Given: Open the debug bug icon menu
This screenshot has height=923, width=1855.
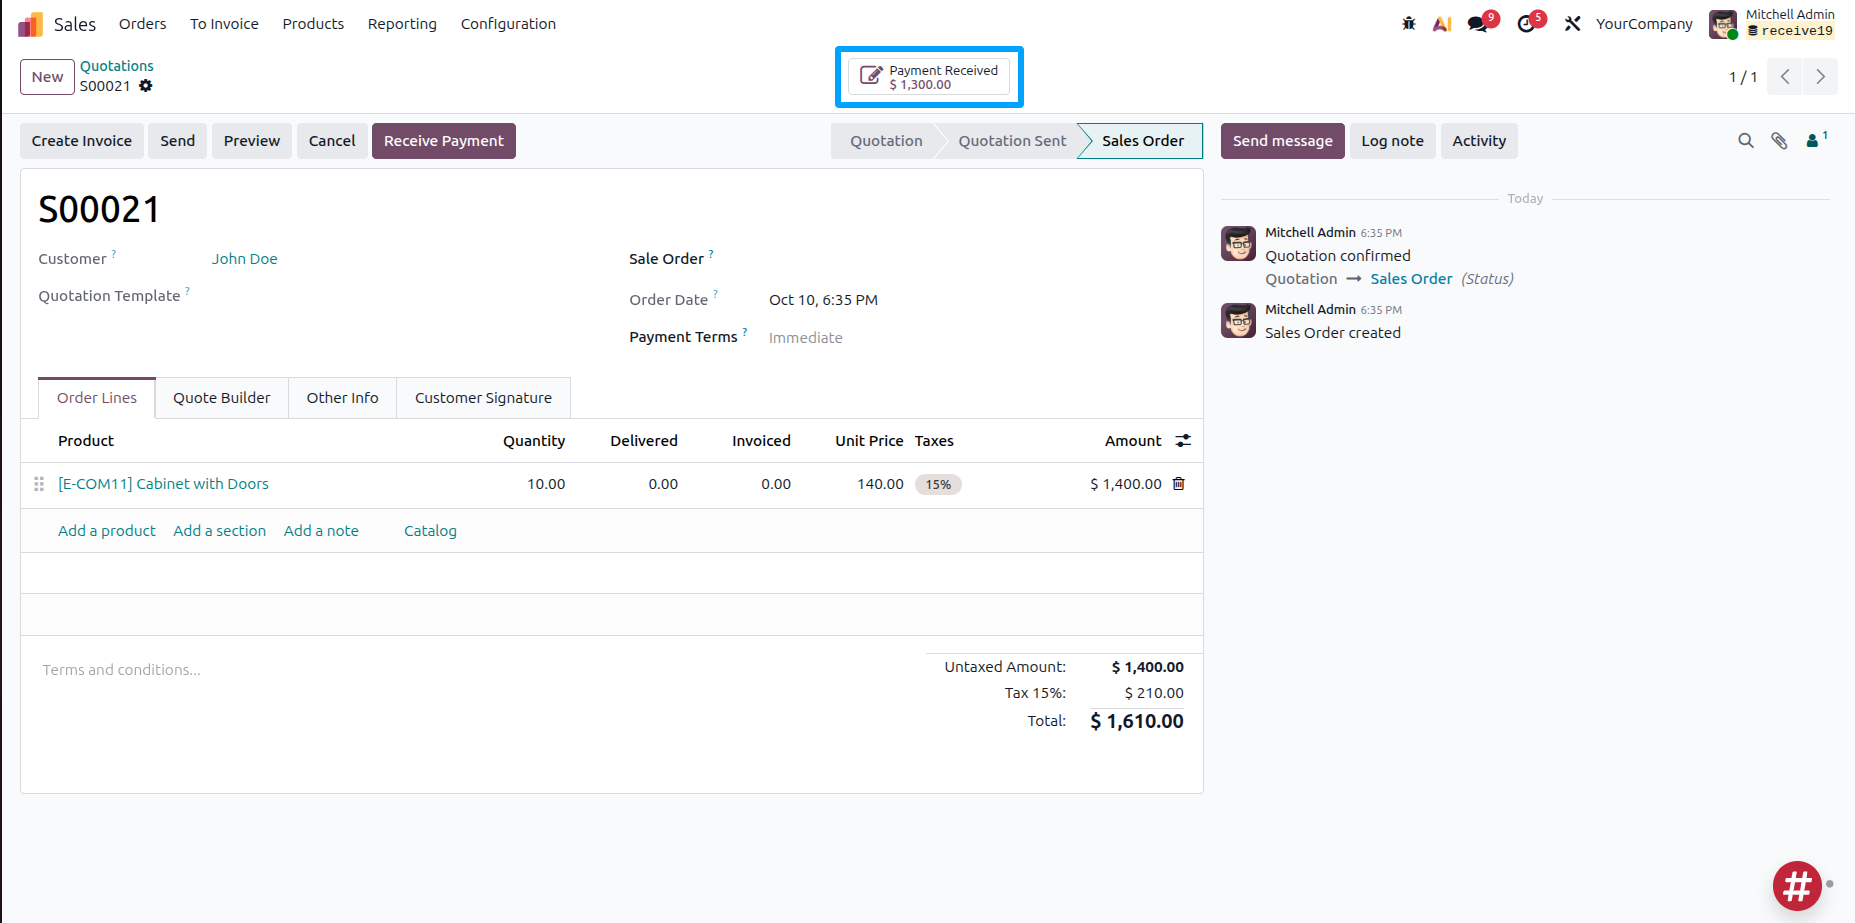Looking at the screenshot, I should (x=1408, y=24).
